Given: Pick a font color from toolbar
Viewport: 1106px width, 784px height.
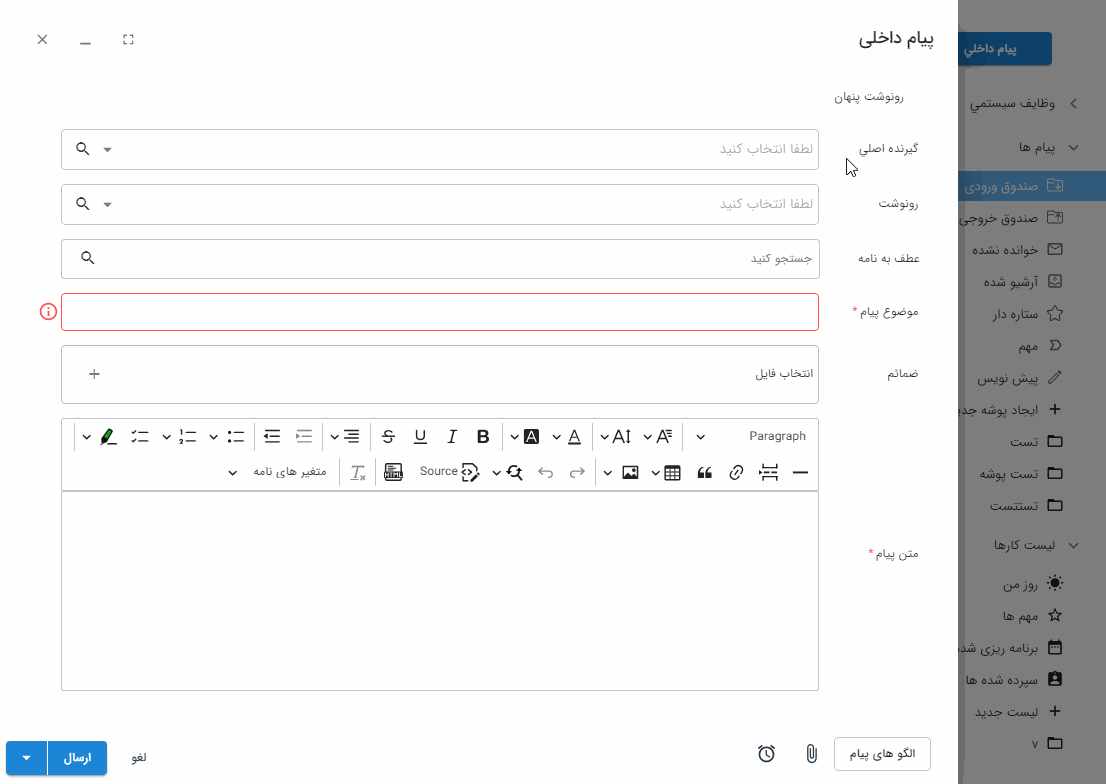Looking at the screenshot, I should [x=574, y=436].
